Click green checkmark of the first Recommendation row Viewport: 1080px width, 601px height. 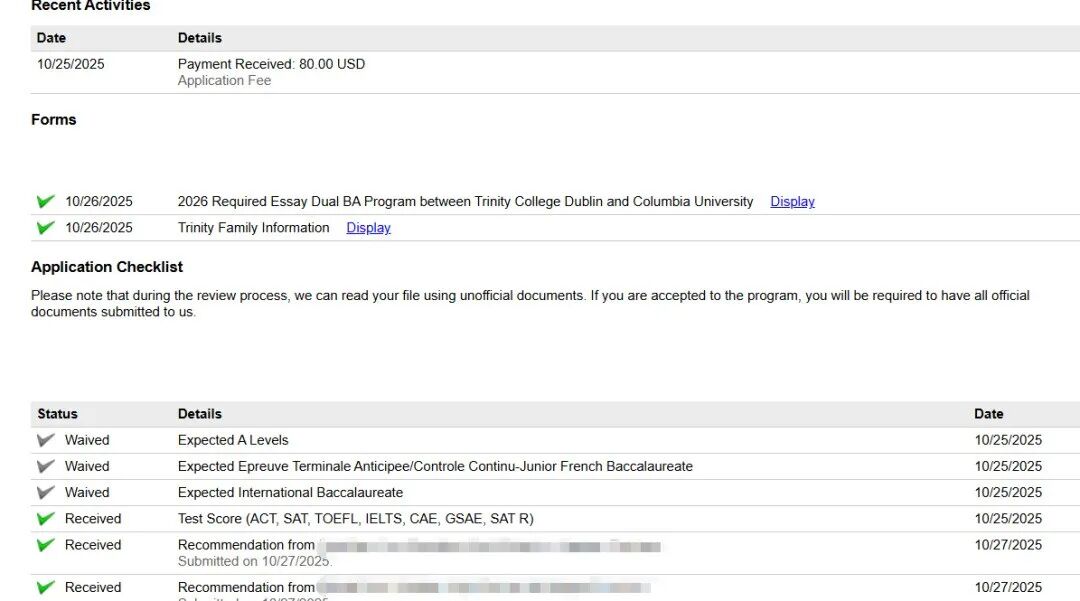point(45,545)
